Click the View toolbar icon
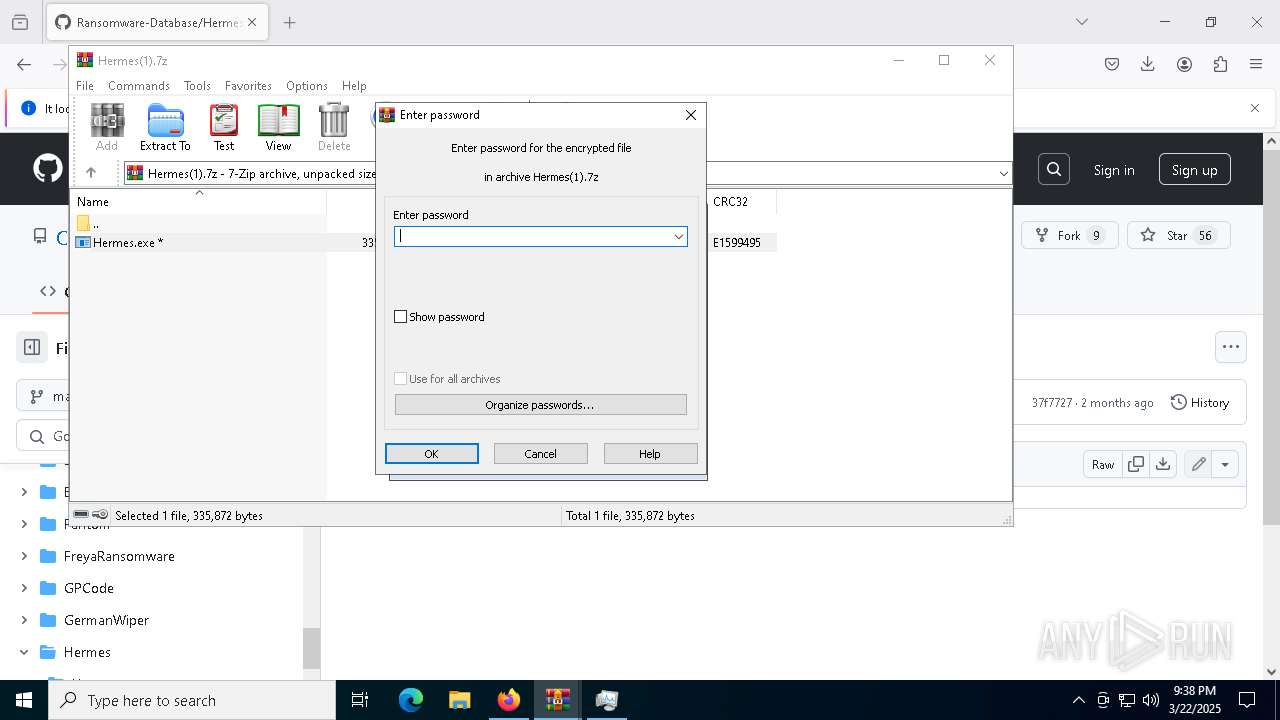 pyautogui.click(x=278, y=127)
